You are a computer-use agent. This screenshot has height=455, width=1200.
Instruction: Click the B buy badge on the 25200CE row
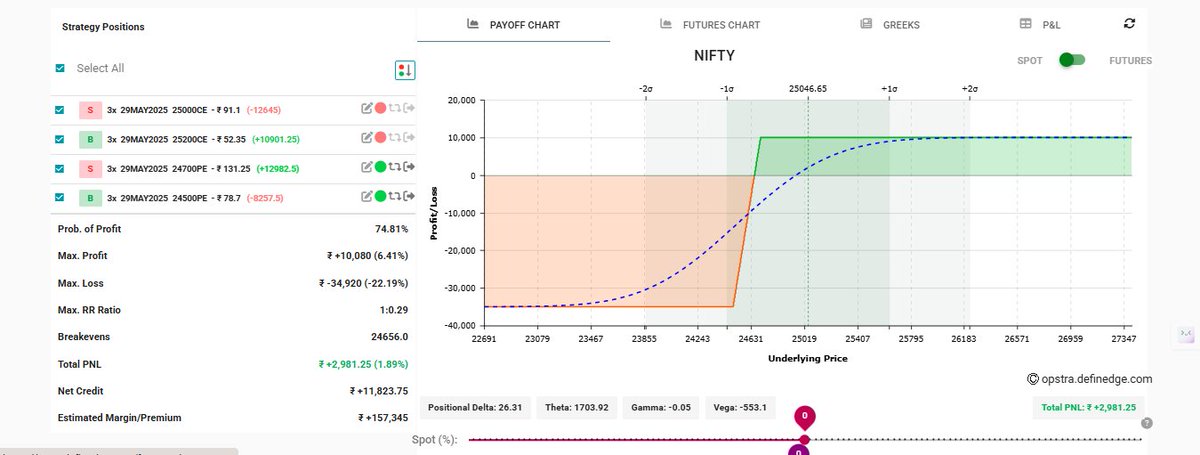(90, 139)
